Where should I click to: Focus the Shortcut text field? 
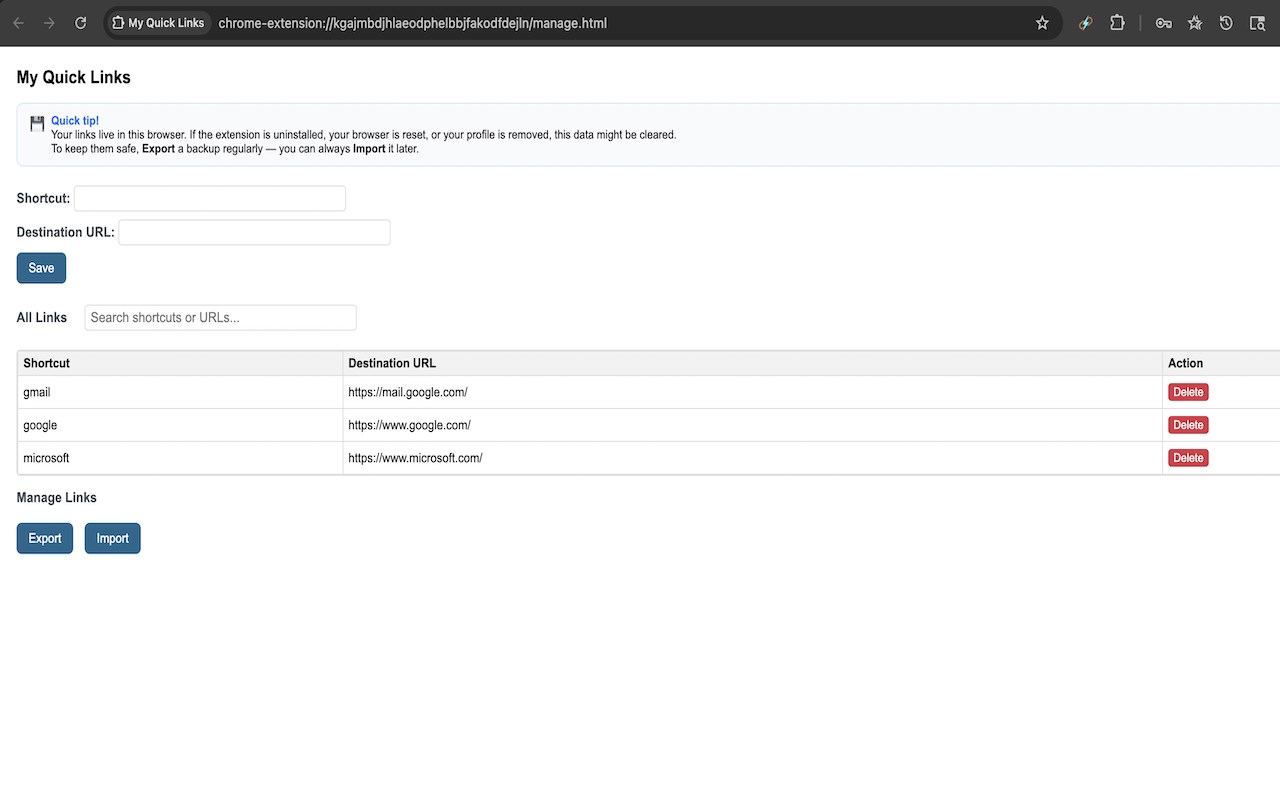tap(210, 198)
